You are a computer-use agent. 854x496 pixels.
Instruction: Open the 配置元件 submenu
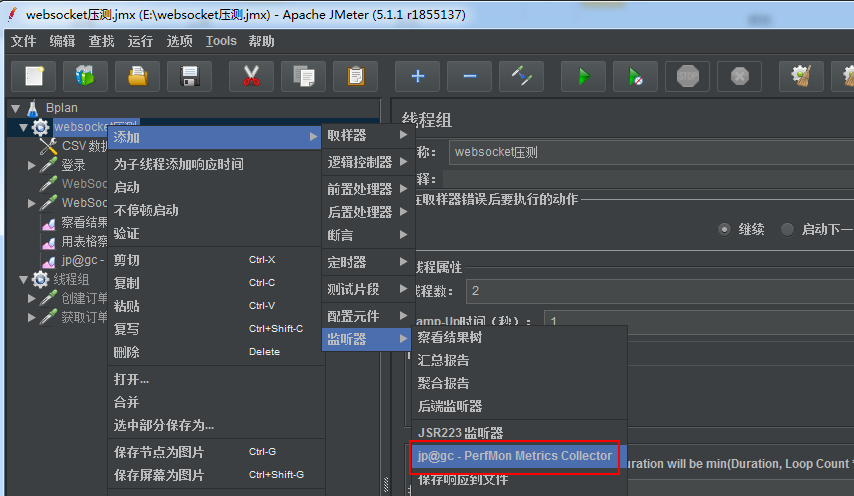(368, 316)
